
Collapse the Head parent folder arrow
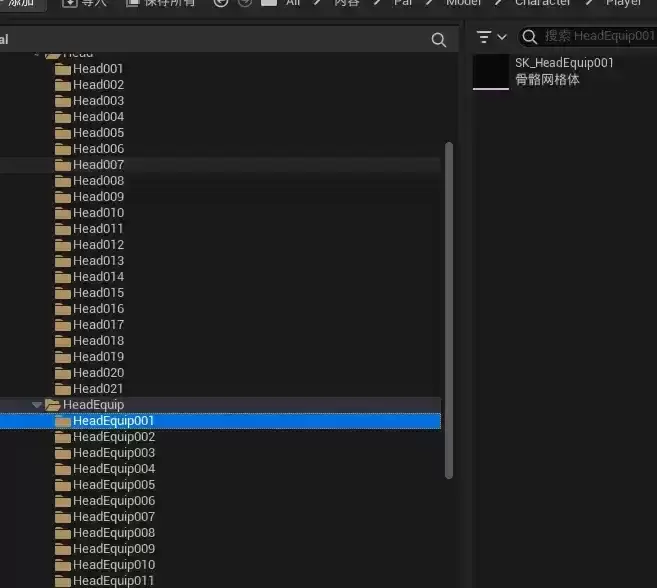point(37,54)
